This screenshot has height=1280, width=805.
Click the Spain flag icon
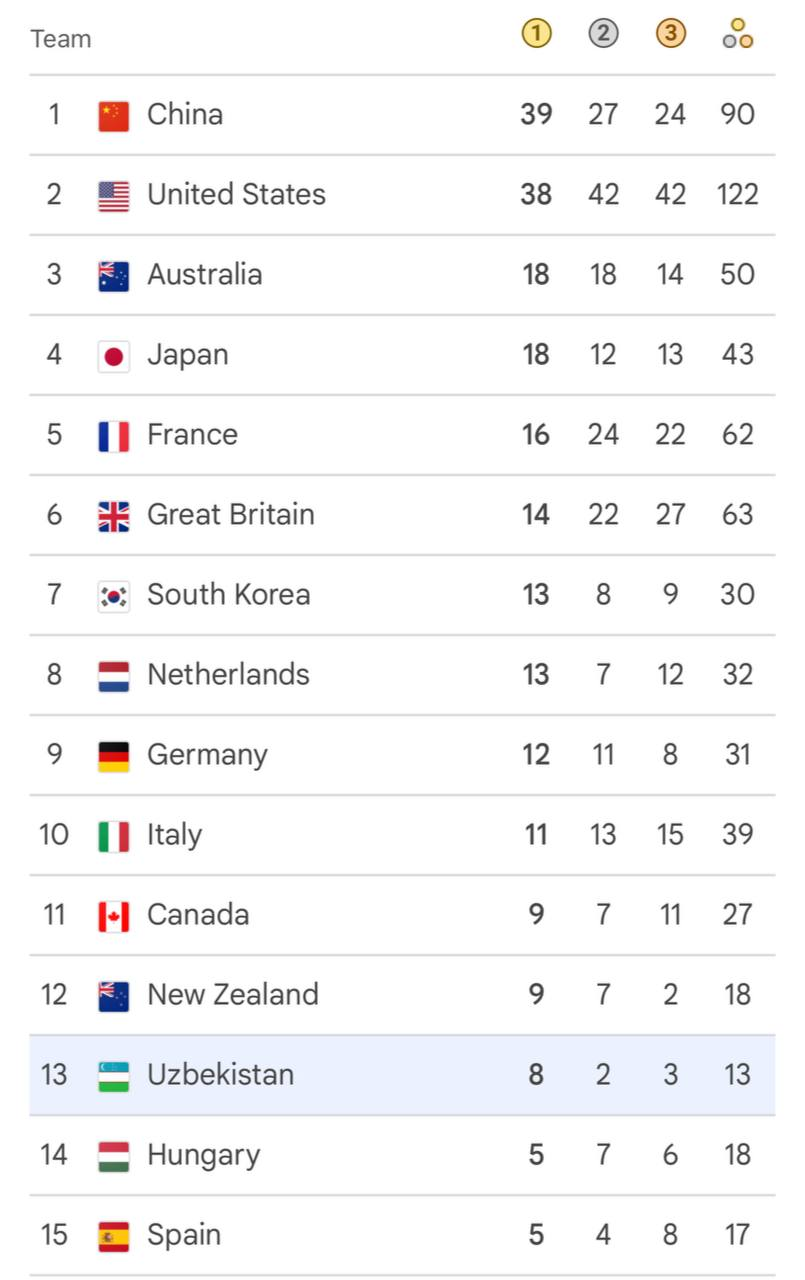click(x=114, y=1235)
